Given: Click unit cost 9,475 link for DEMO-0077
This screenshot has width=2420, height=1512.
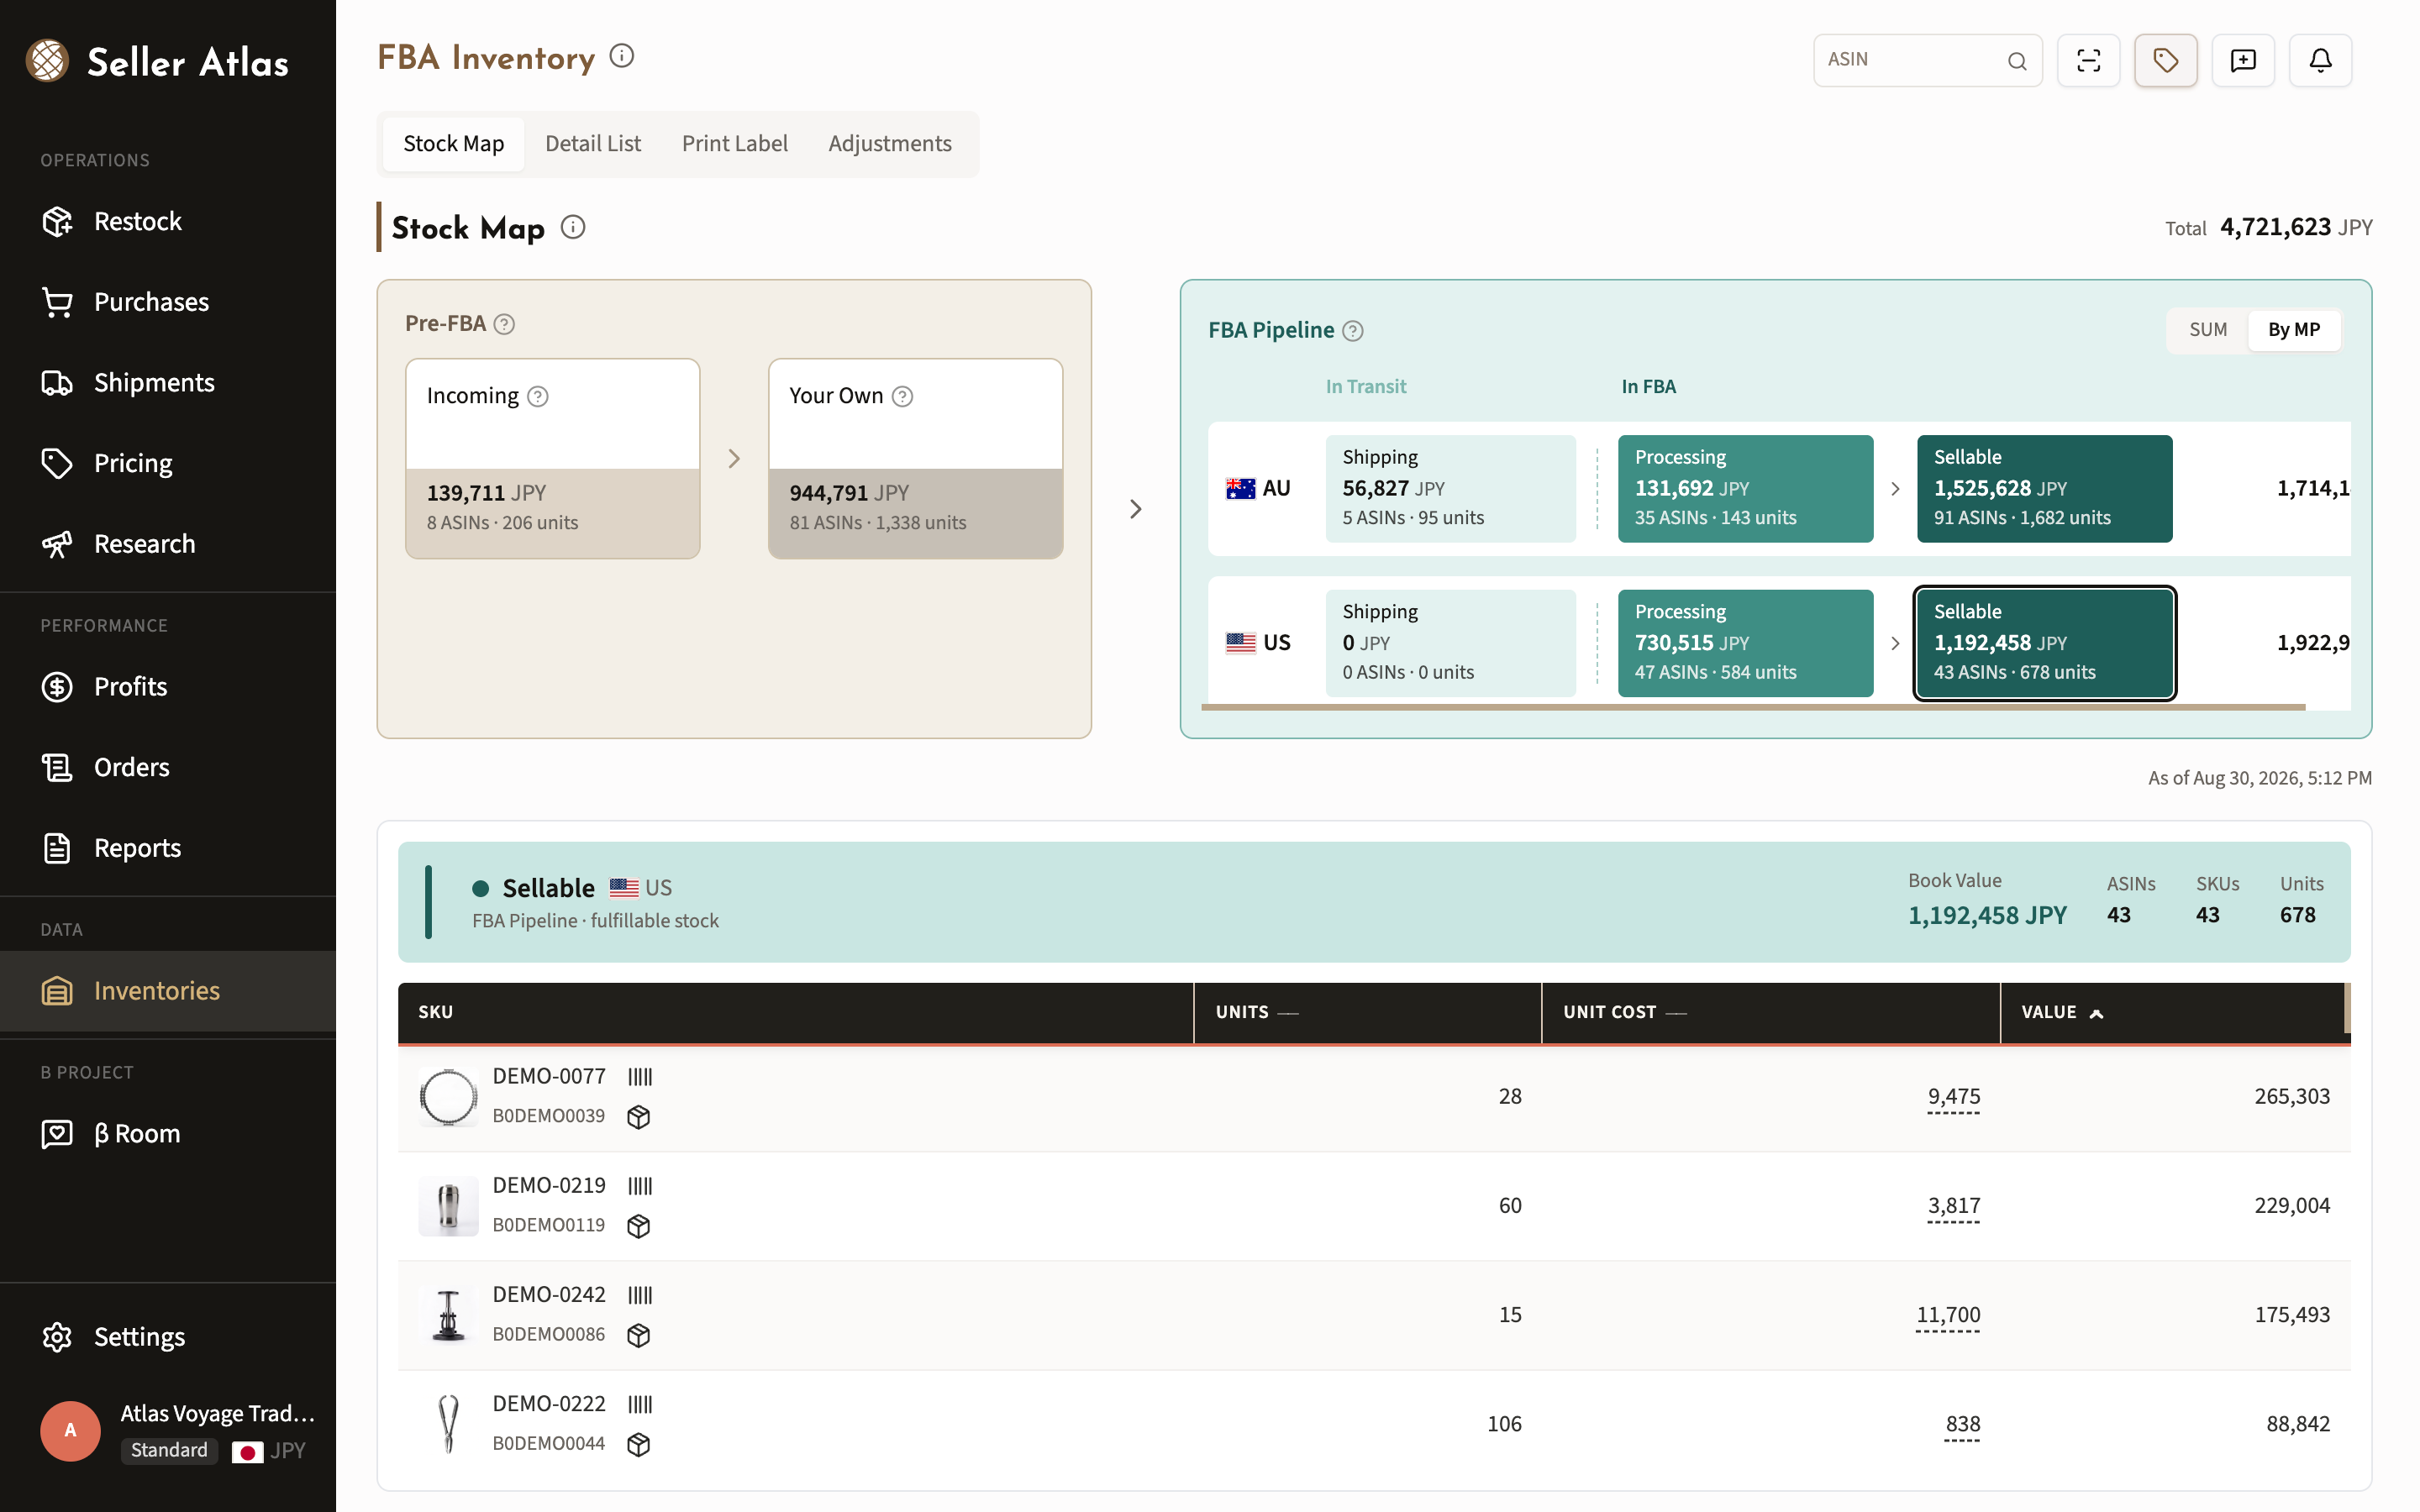Looking at the screenshot, I should (x=1953, y=1097).
